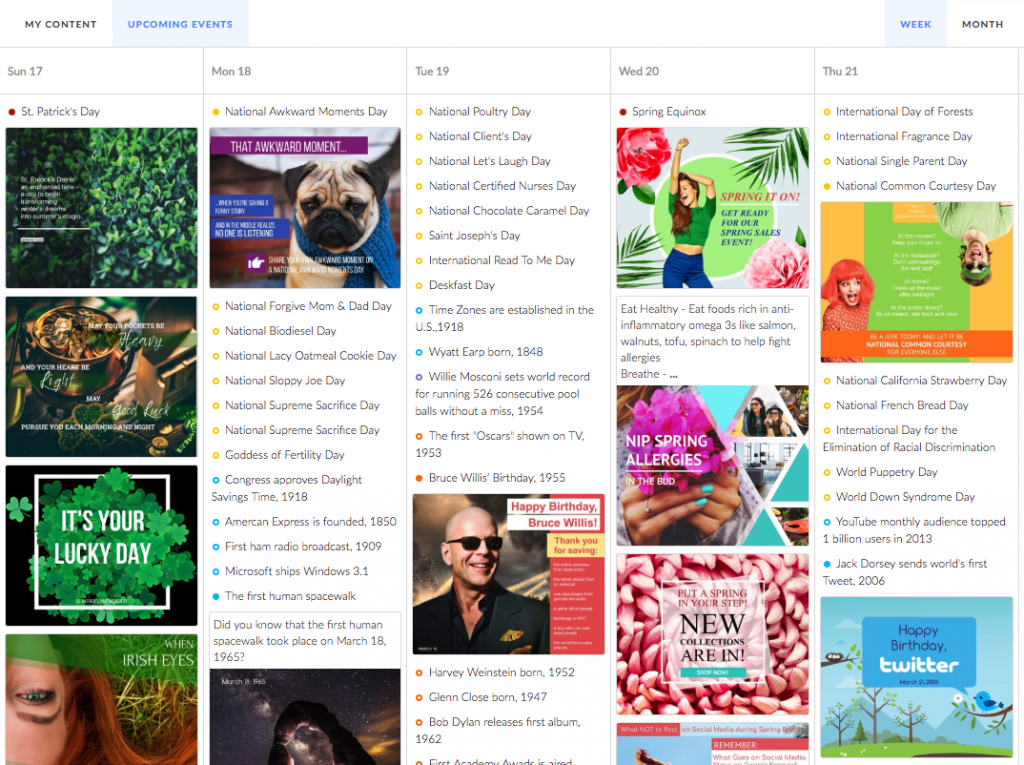Select 'Glenn Close born, 1947'
The image size is (1024, 765).
[x=487, y=697]
